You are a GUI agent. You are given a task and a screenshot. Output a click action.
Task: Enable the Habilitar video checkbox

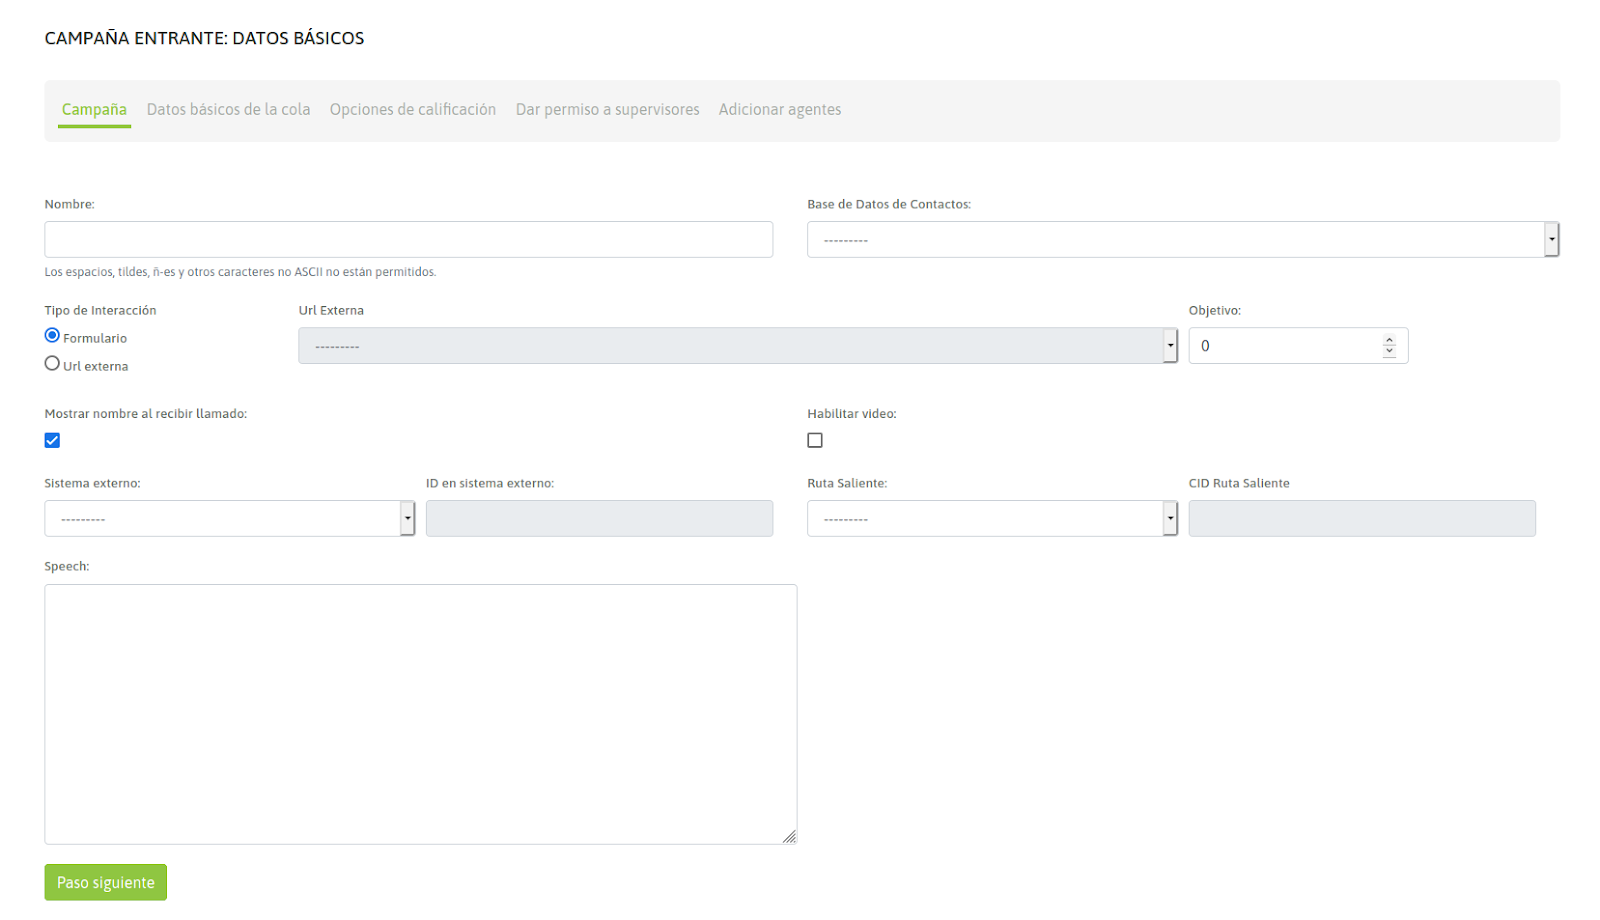coord(815,440)
